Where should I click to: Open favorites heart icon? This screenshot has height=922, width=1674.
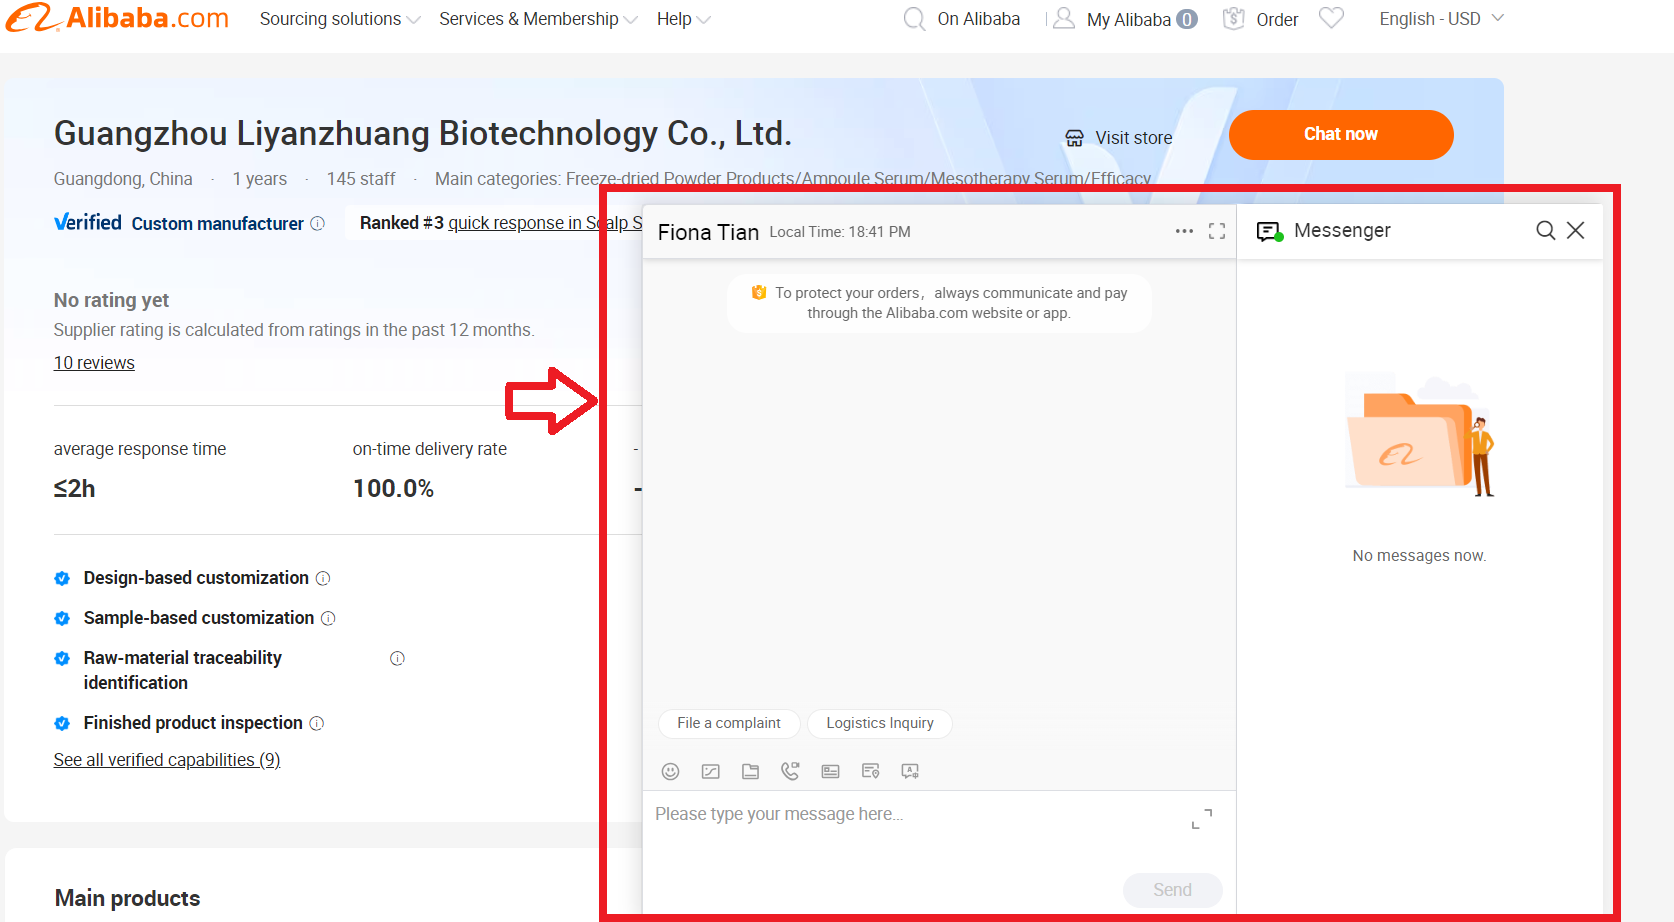tap(1331, 18)
